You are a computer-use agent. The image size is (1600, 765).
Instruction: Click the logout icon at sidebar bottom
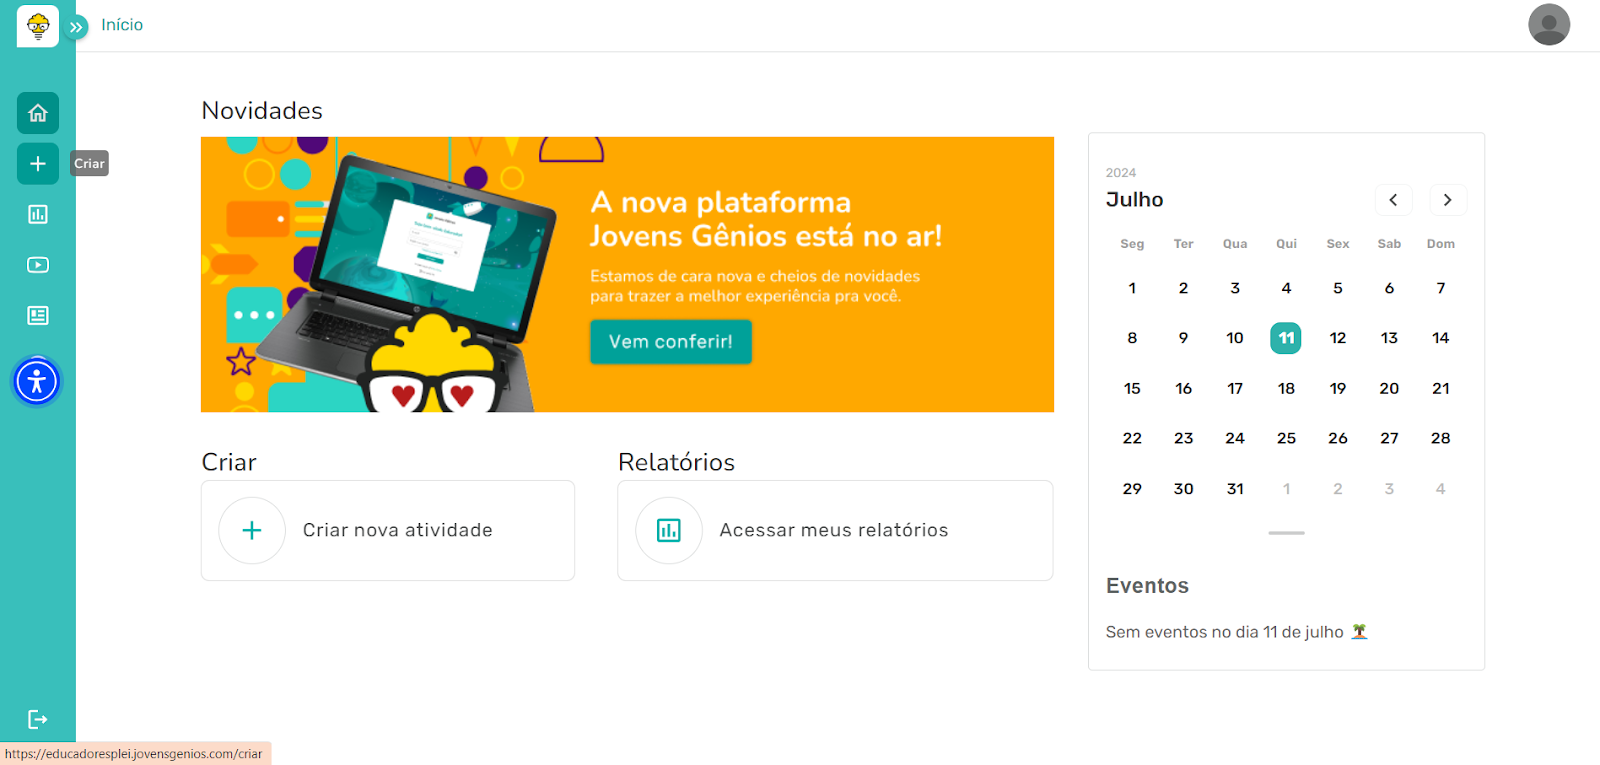[x=38, y=719]
